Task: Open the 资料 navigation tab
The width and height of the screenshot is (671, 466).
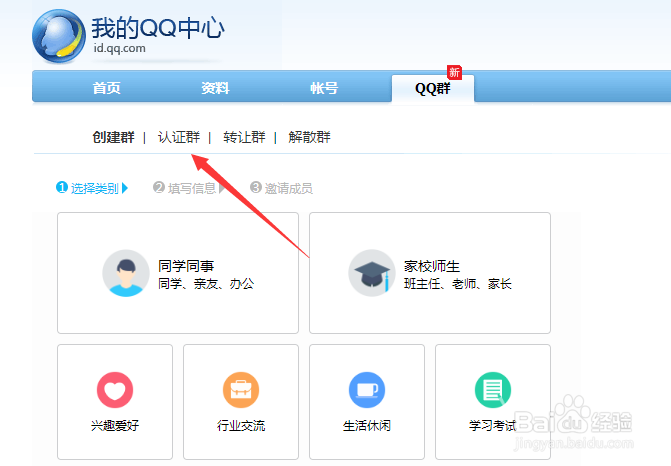Action: [x=215, y=88]
